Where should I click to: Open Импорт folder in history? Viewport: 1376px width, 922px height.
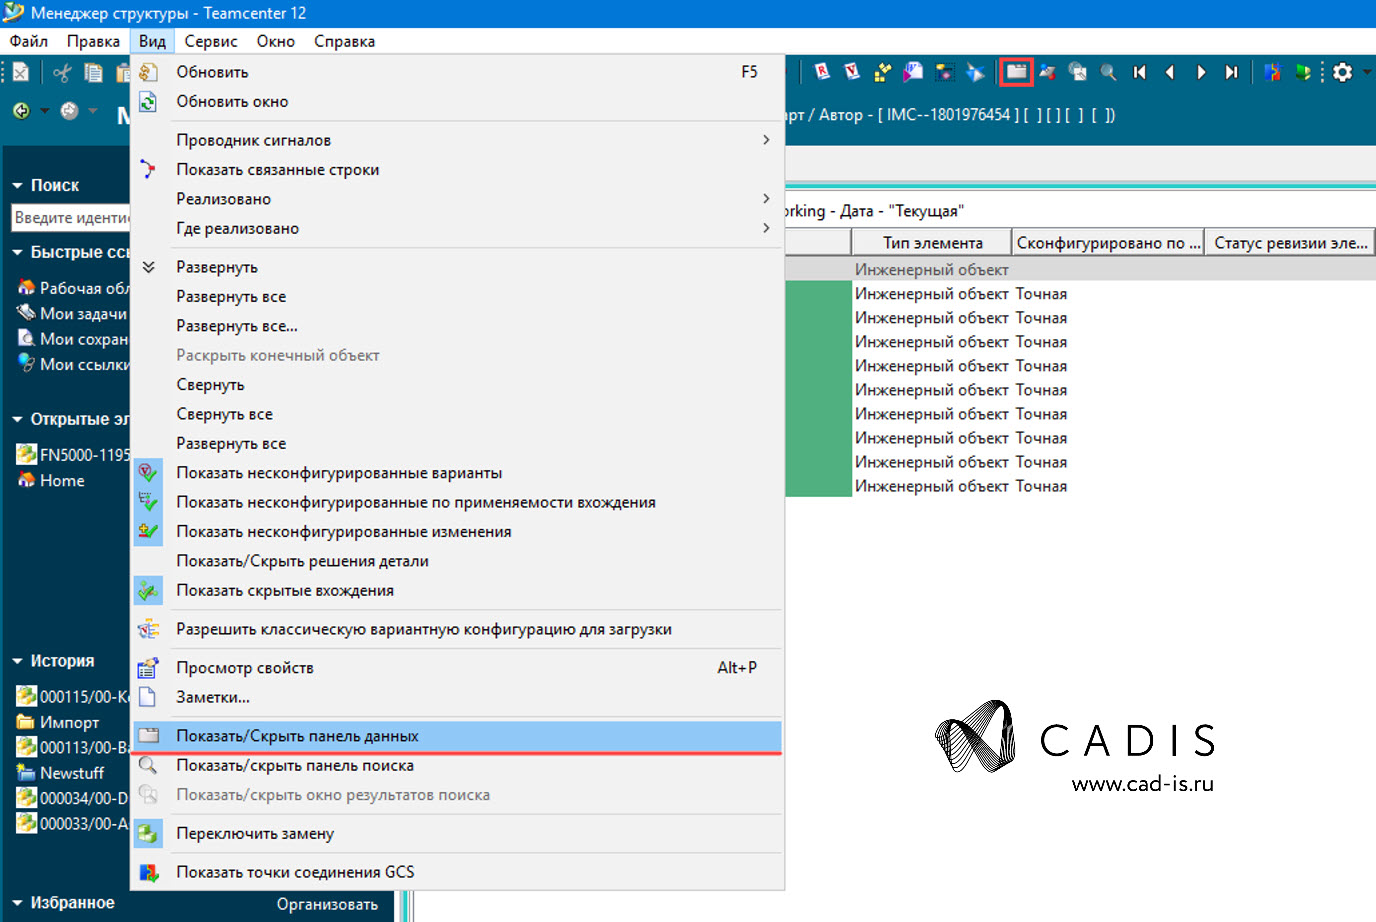57,722
